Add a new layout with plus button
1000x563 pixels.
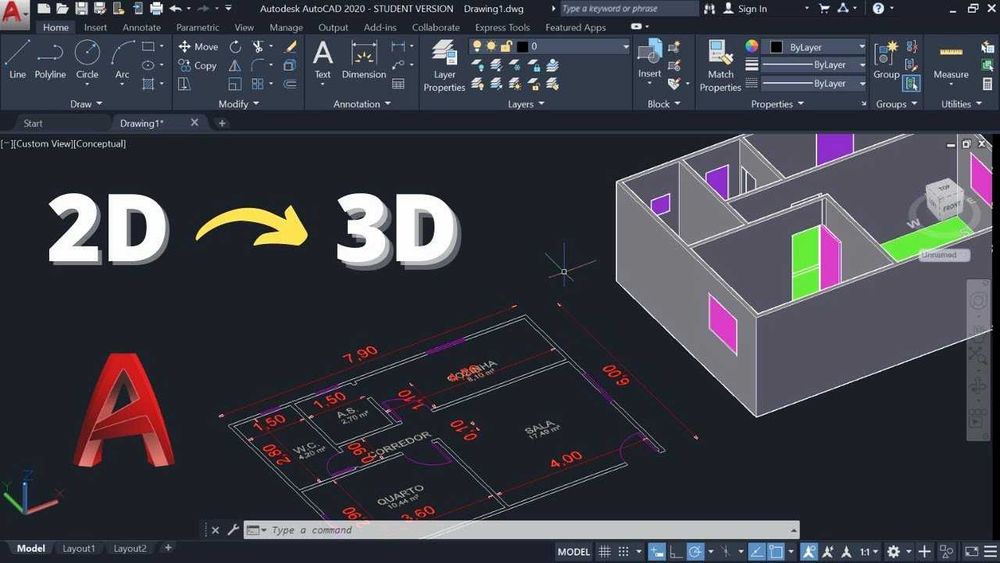tap(168, 548)
